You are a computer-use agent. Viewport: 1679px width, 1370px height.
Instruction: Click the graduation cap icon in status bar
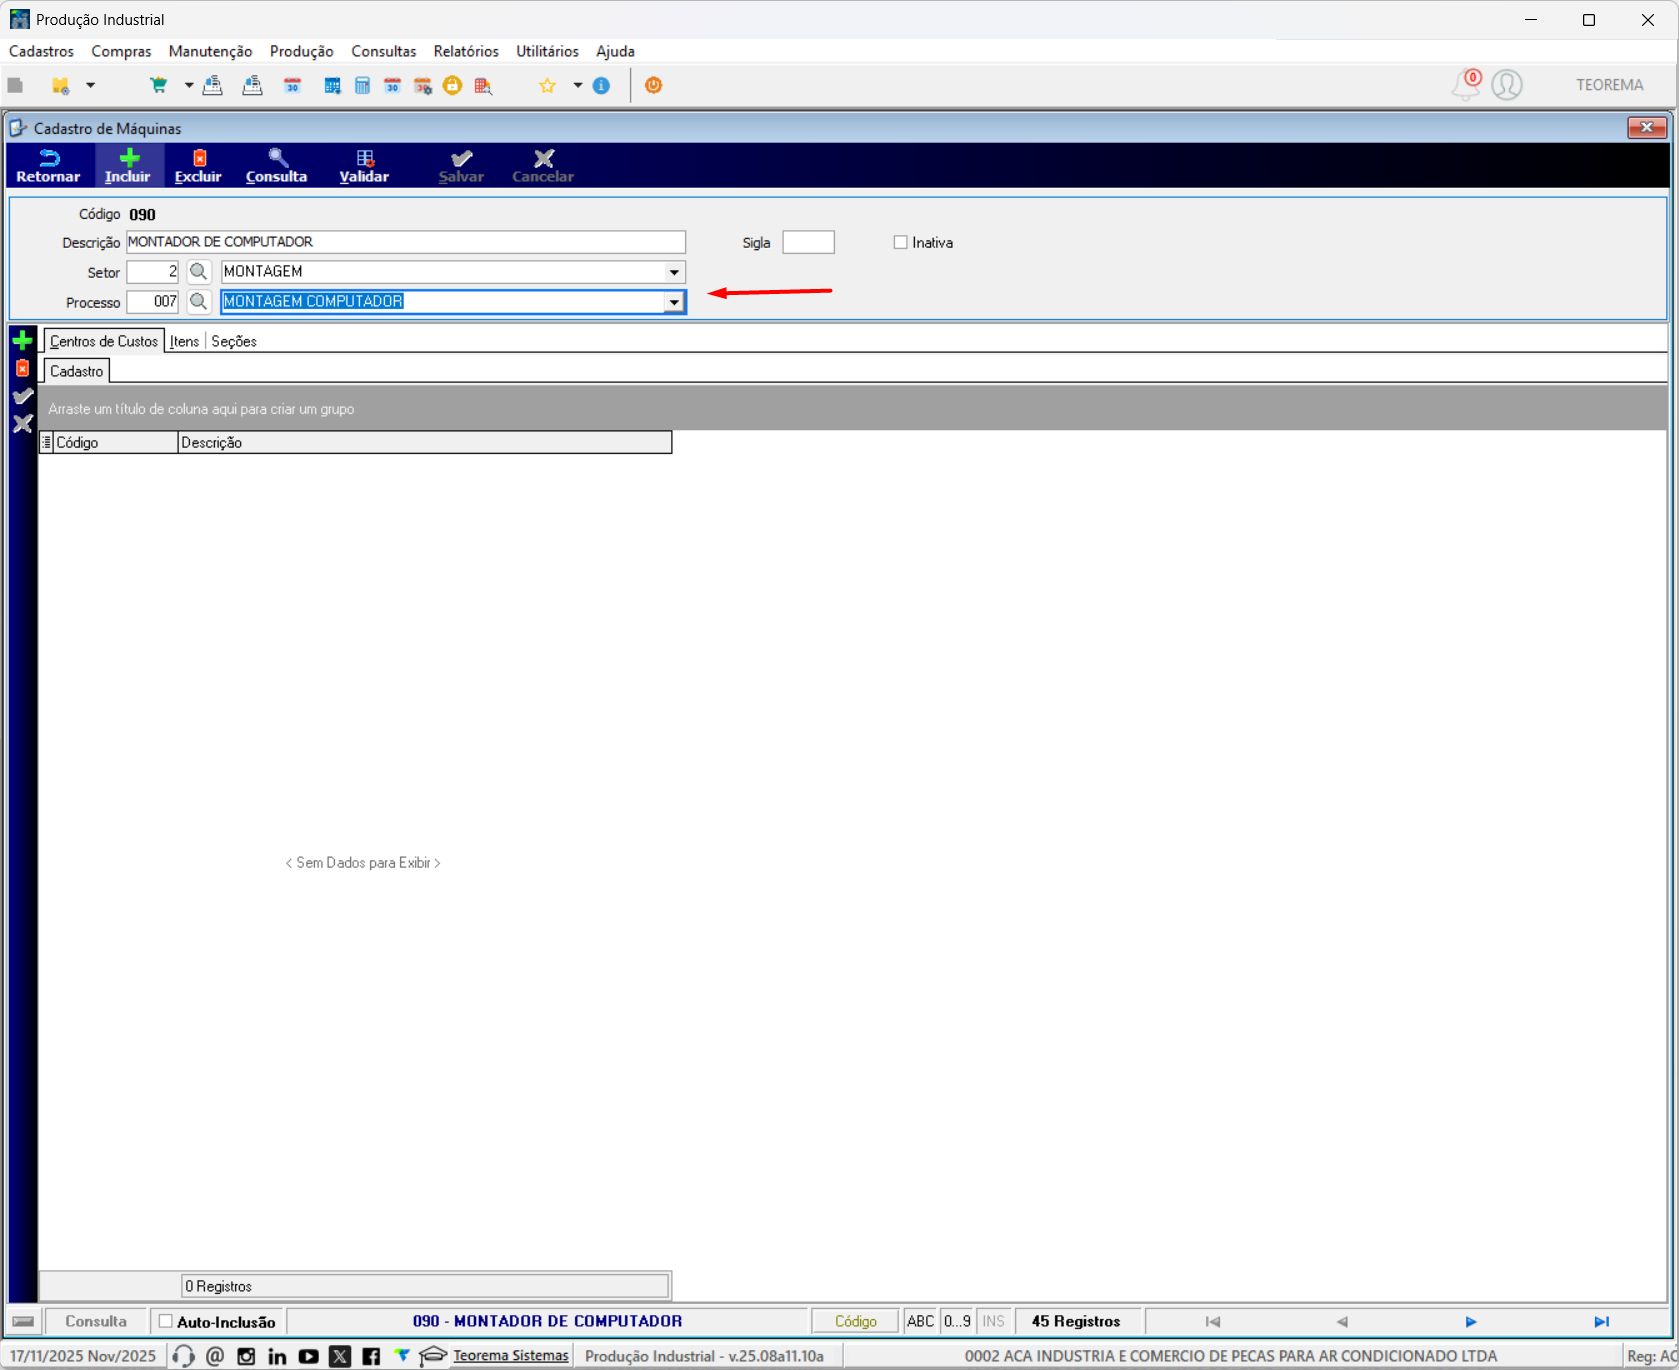(x=433, y=1356)
